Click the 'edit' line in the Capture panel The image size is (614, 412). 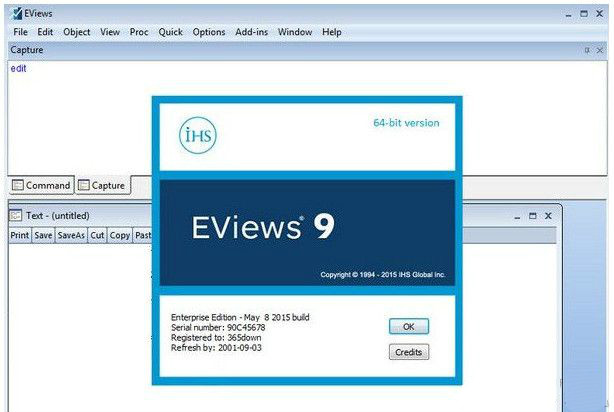(18, 69)
